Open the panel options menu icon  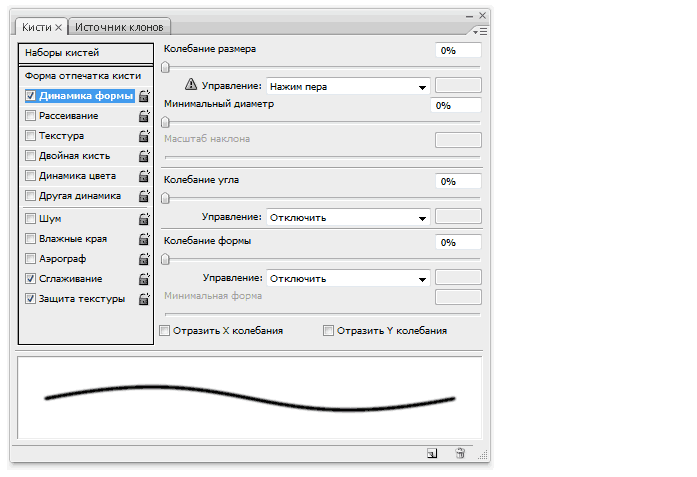pyautogui.click(x=481, y=31)
